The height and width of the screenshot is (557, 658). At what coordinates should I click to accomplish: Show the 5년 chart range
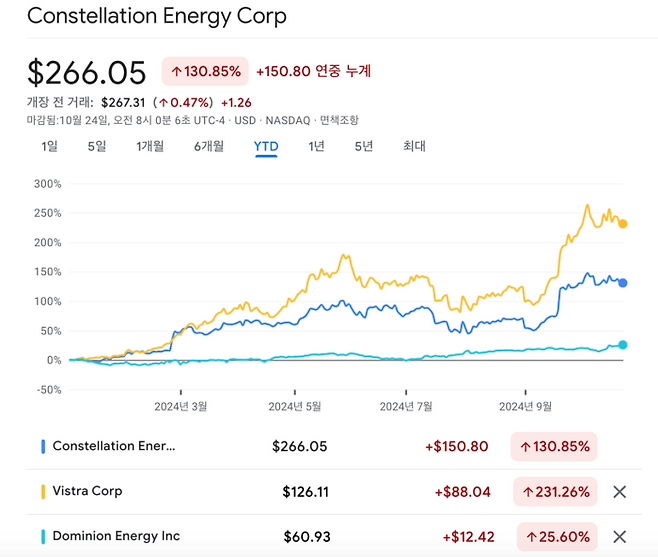click(x=363, y=146)
